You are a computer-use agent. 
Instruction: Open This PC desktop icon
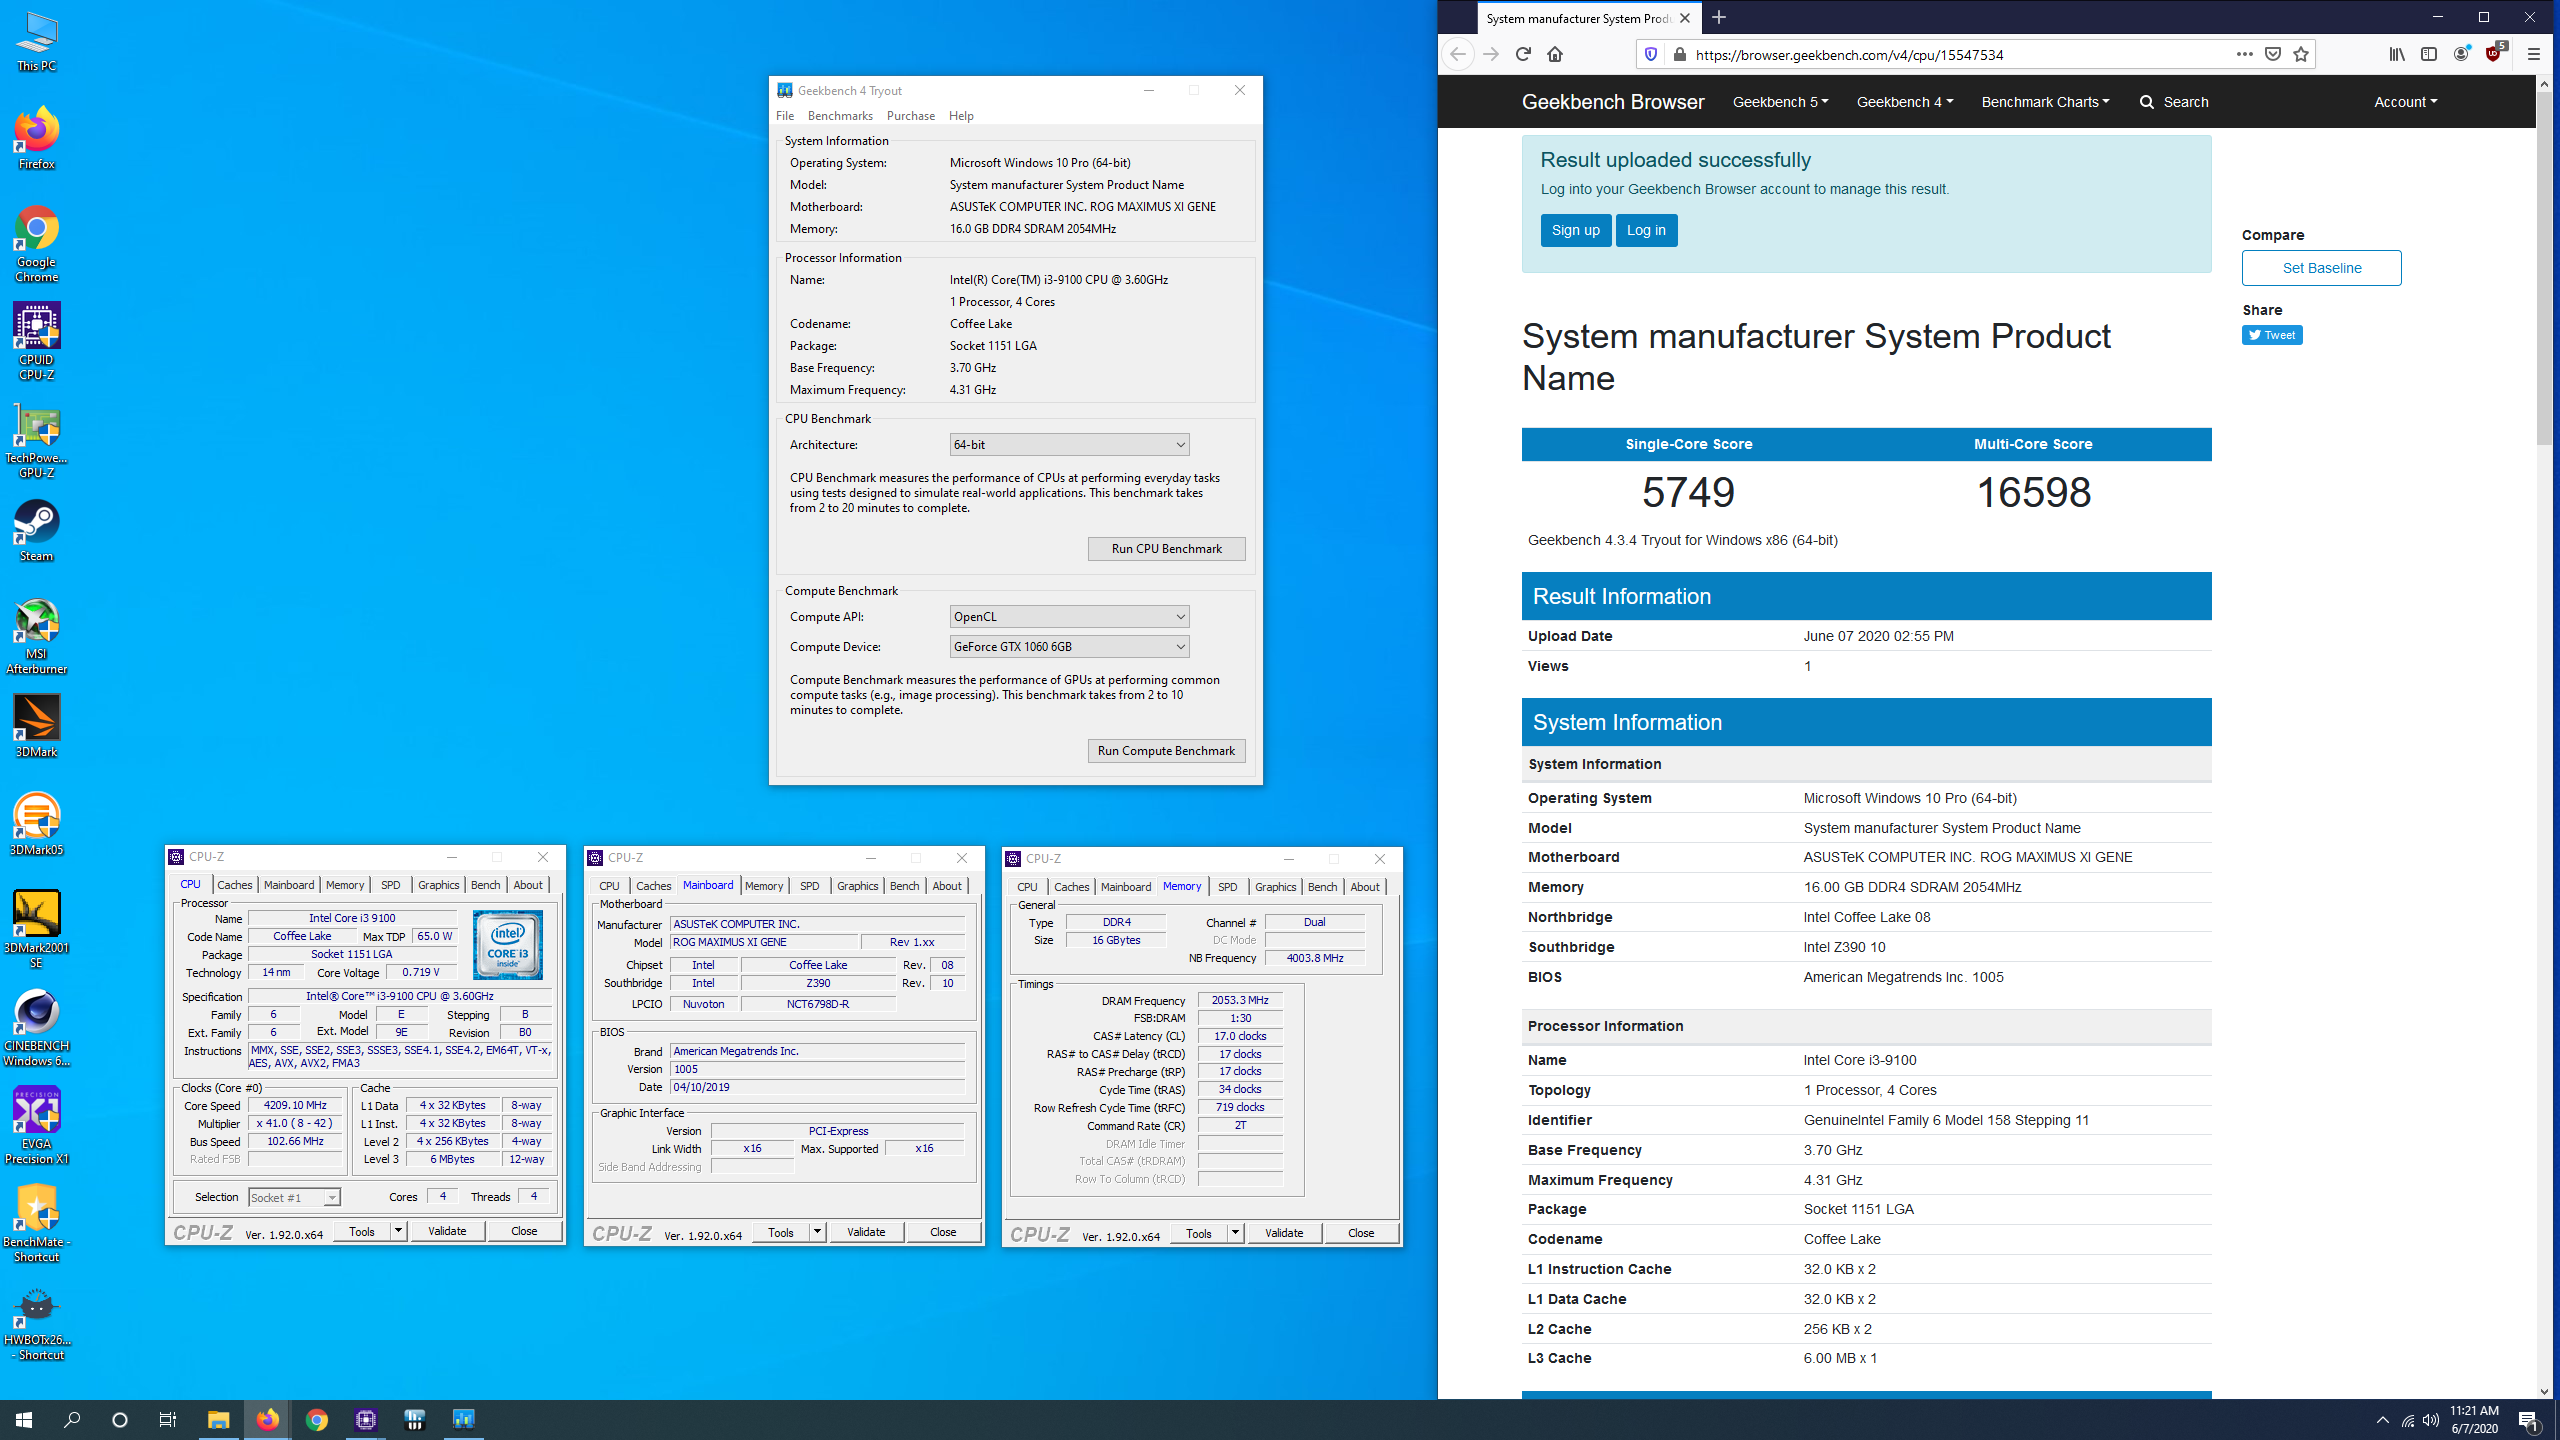36,41
